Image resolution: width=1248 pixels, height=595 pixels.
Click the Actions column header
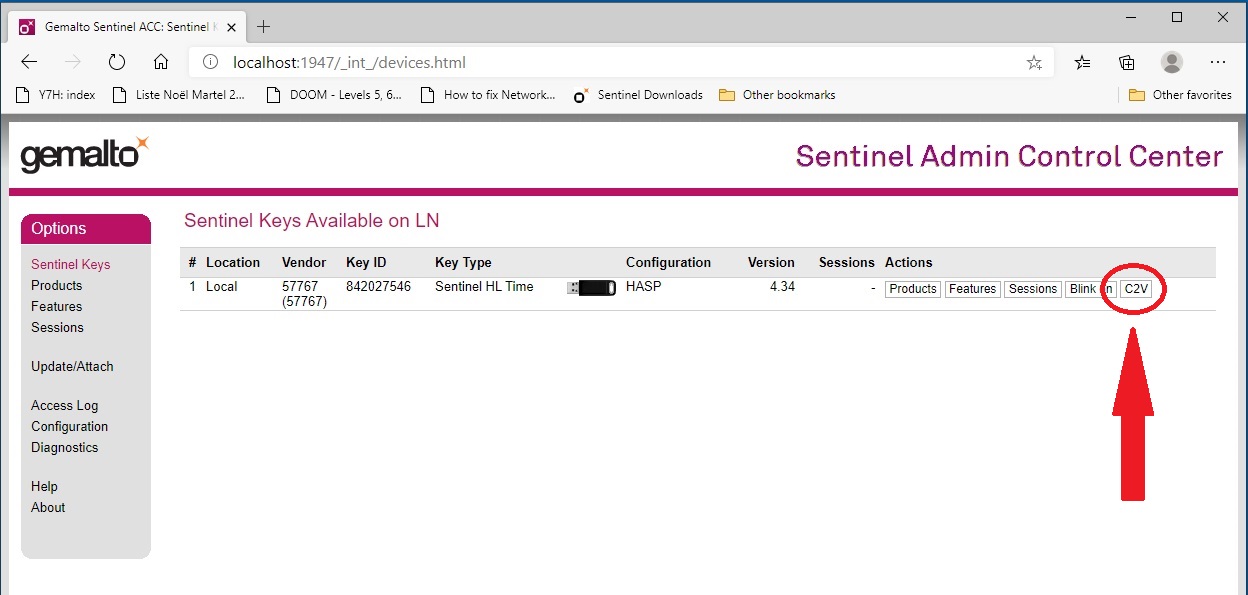tap(909, 263)
